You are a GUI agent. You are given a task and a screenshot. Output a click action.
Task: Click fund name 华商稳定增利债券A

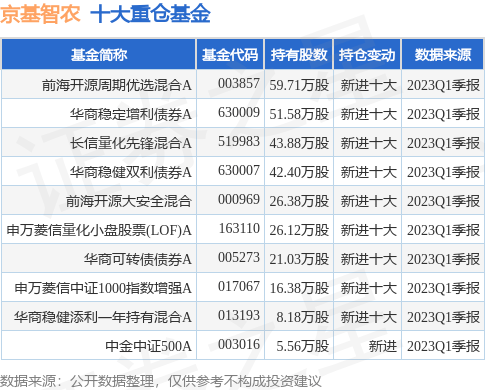131,114
